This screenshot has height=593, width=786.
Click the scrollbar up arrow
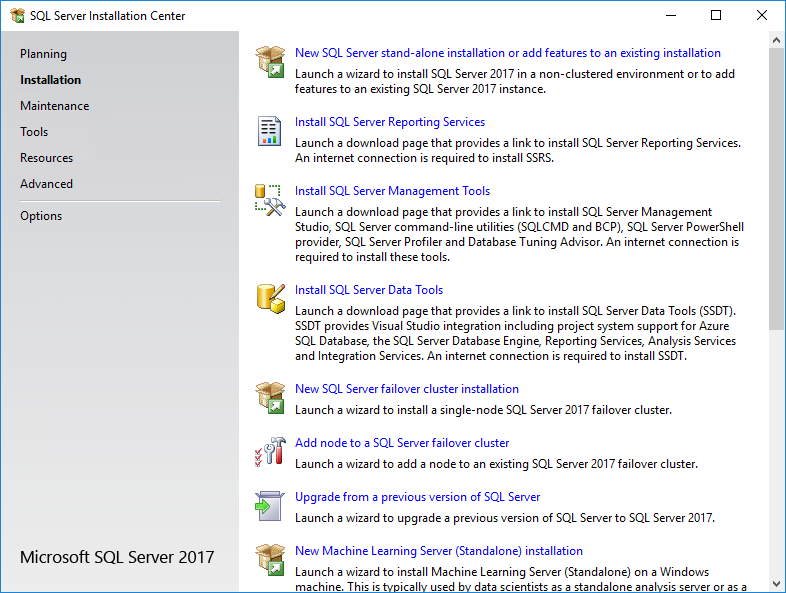click(x=776, y=40)
